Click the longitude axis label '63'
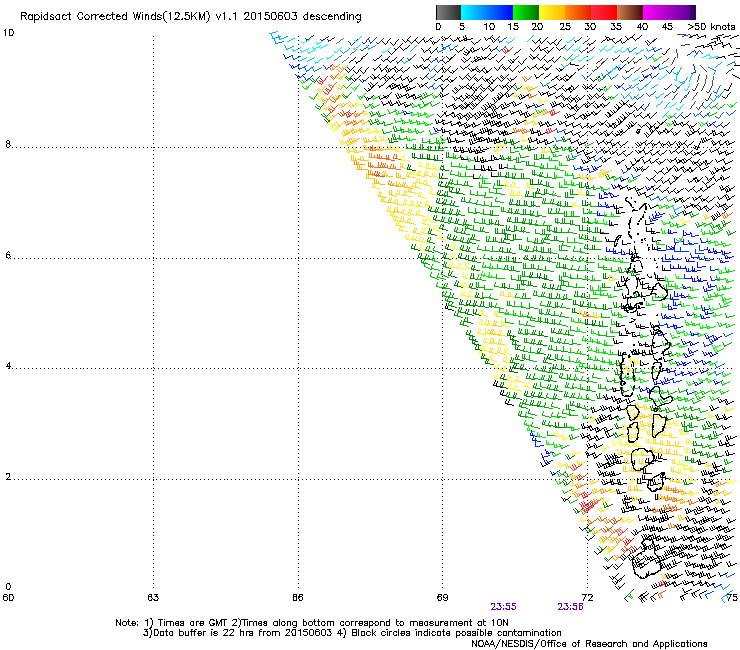Image resolution: width=740 pixels, height=650 pixels. (x=153, y=598)
